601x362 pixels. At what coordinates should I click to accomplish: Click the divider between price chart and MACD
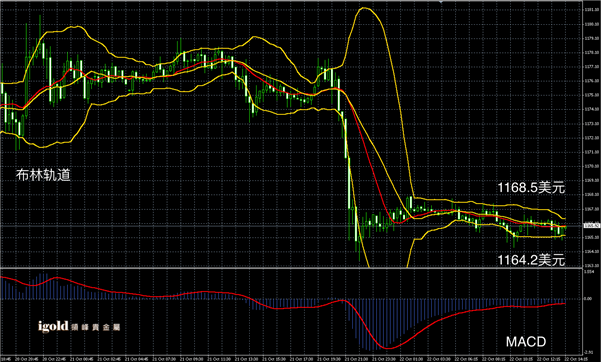click(291, 268)
